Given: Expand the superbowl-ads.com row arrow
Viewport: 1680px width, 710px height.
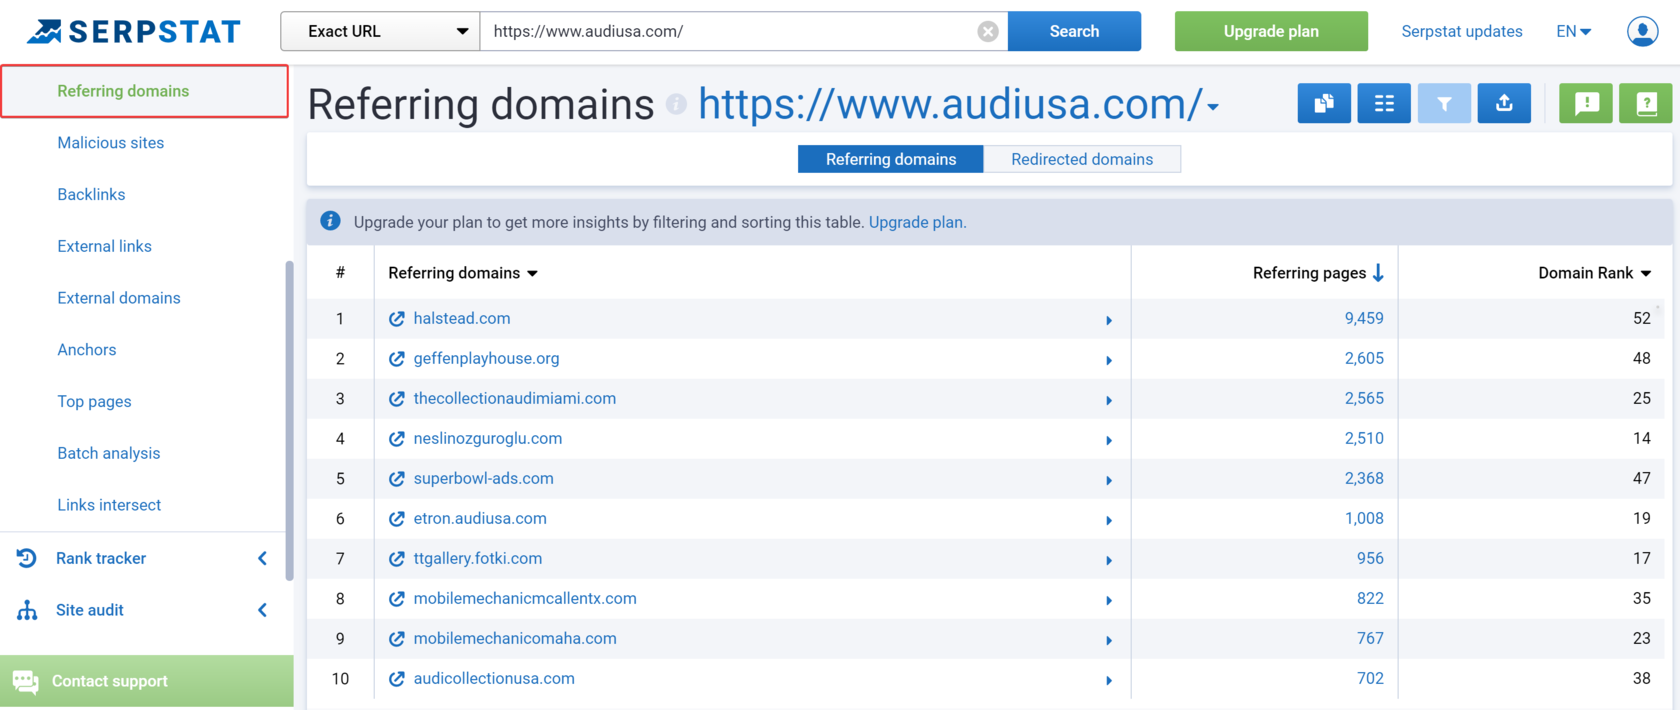Looking at the screenshot, I should [1109, 480].
